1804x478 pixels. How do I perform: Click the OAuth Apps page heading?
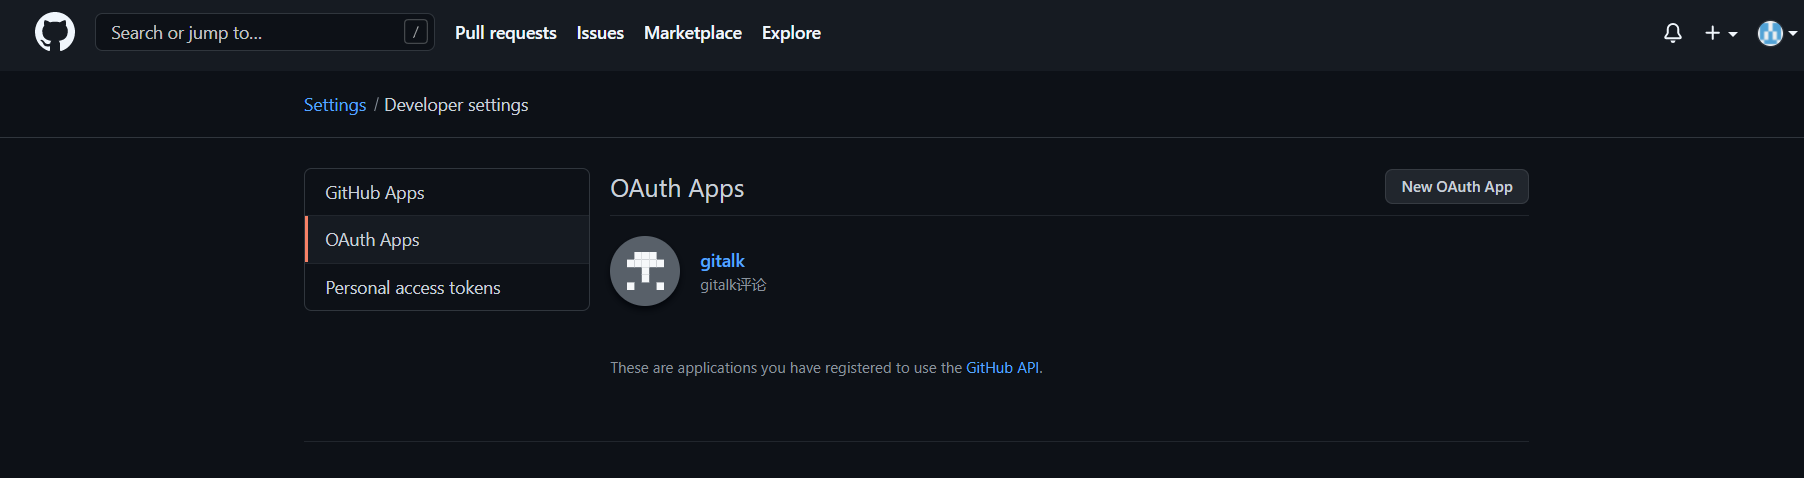click(x=677, y=189)
